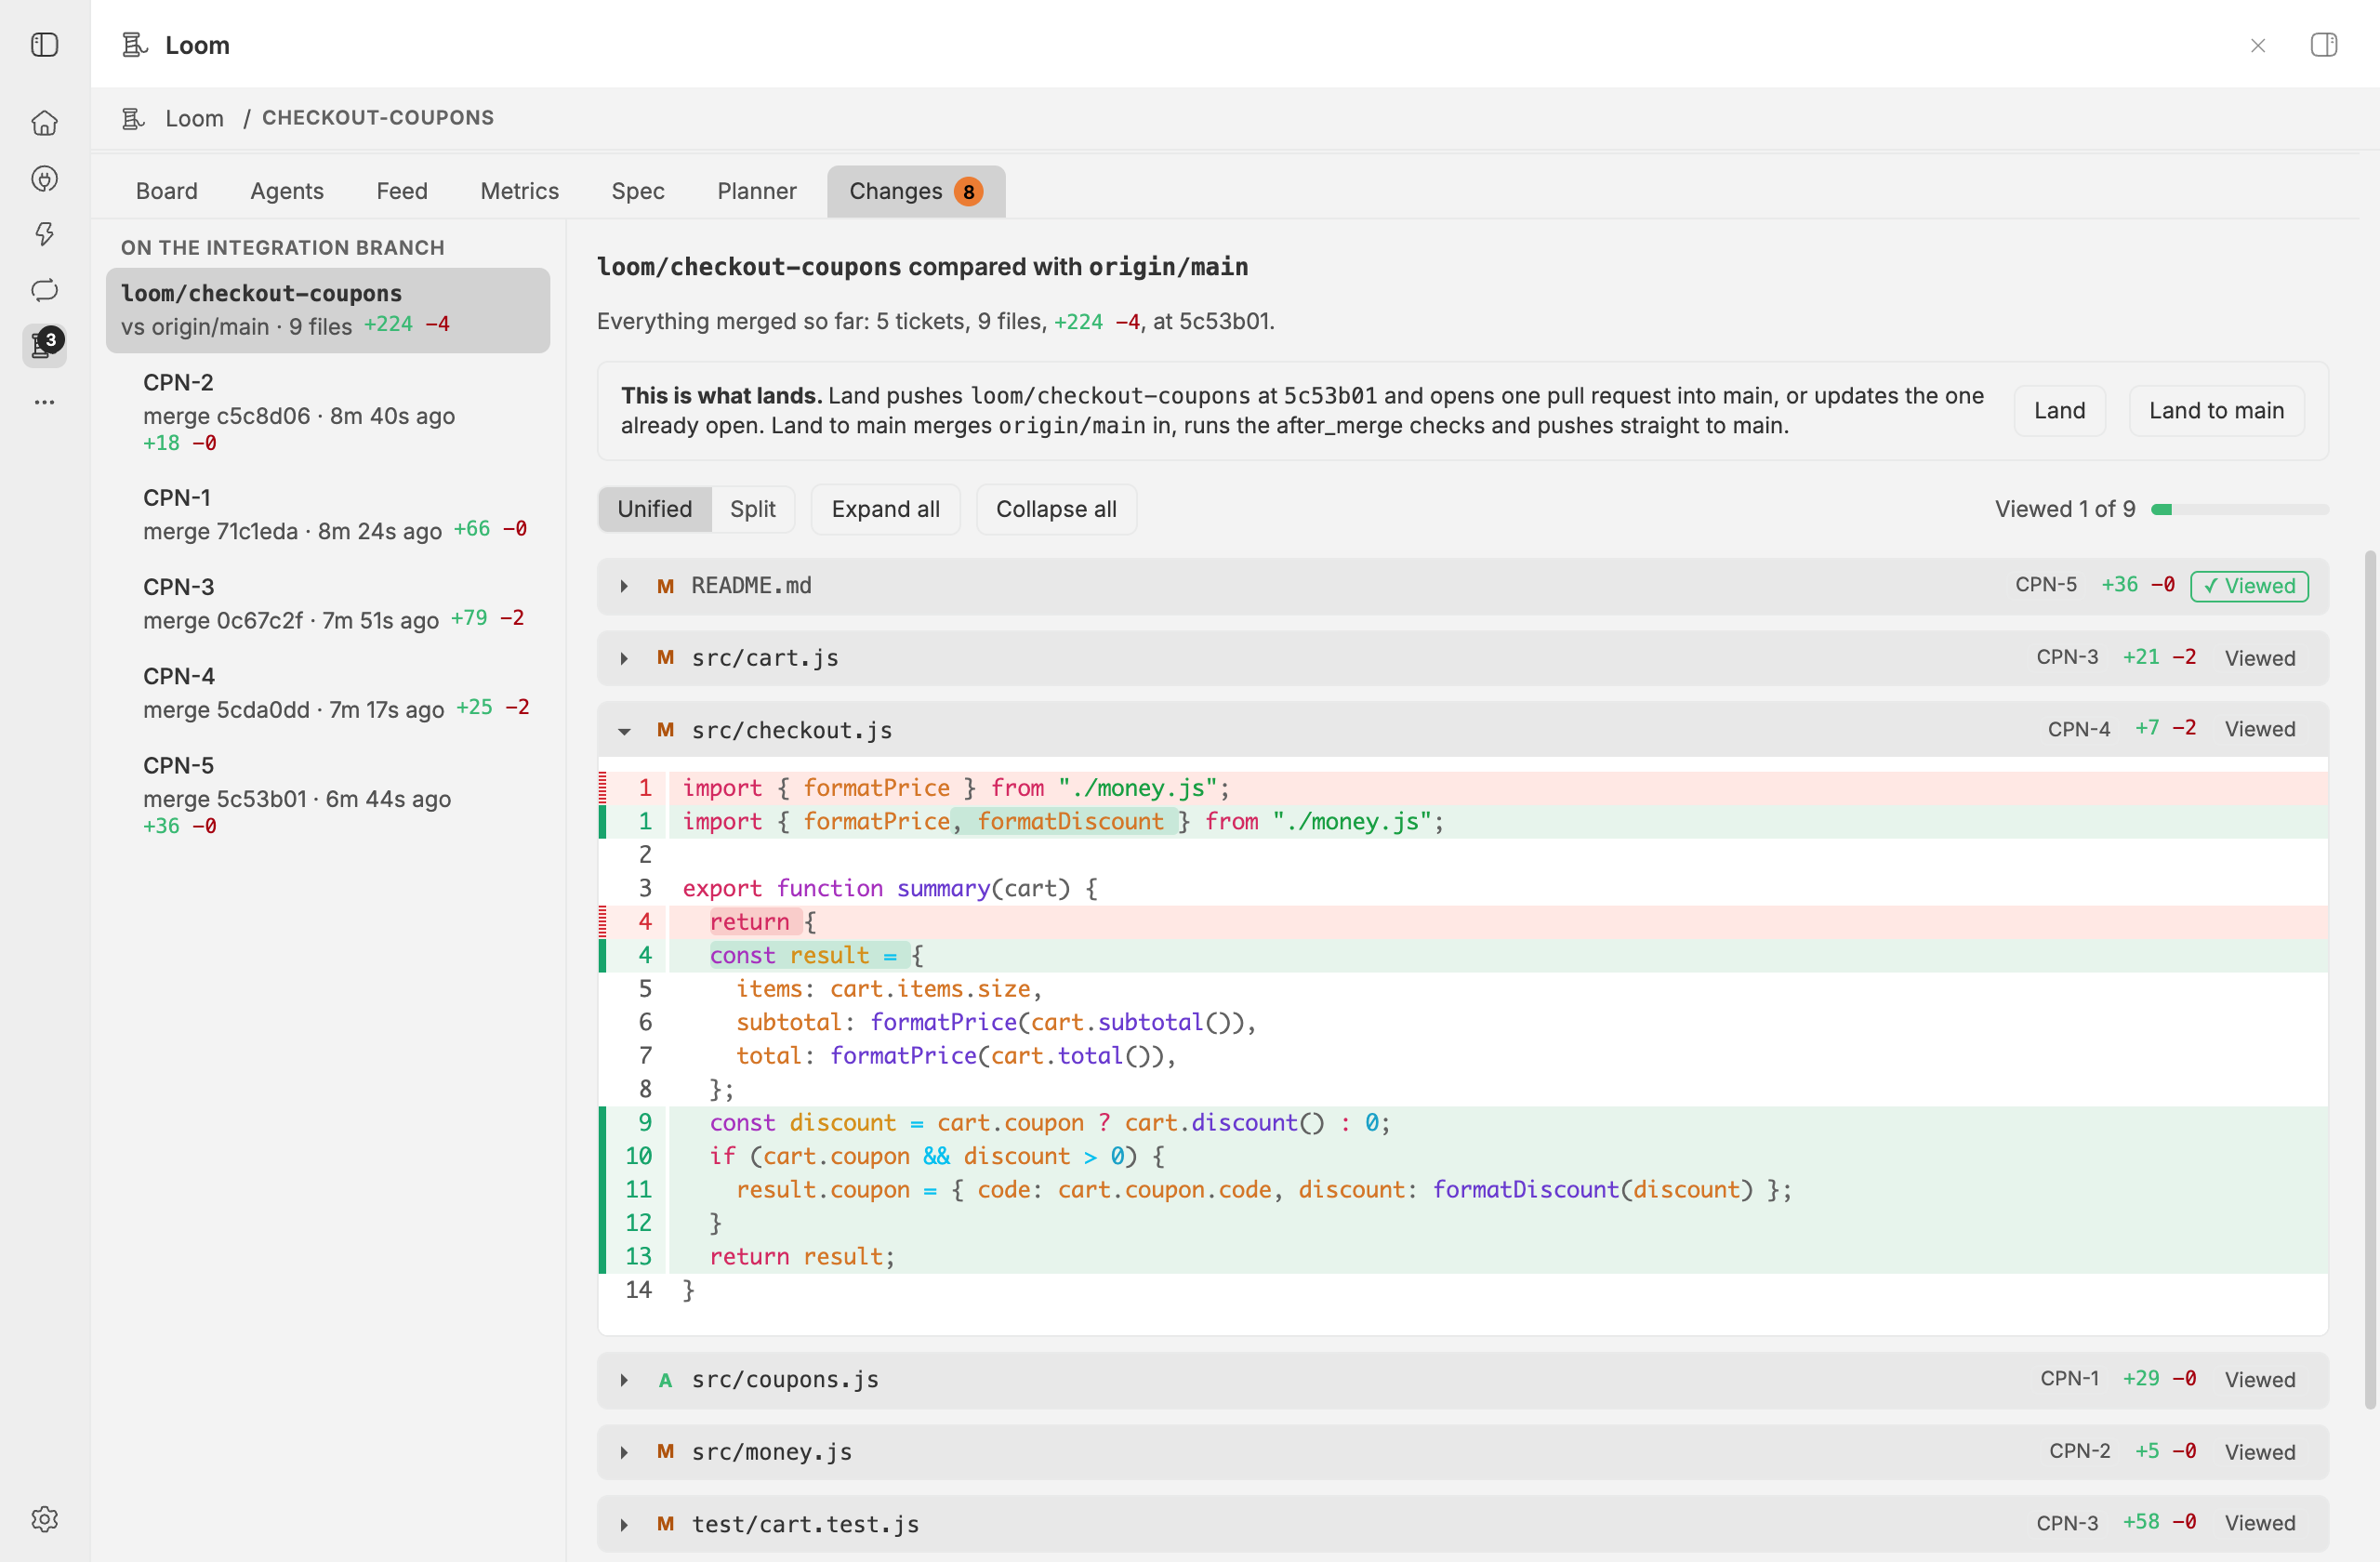This screenshot has height=1562, width=2380.
Task: Click Expand all button
Action: coord(885,509)
